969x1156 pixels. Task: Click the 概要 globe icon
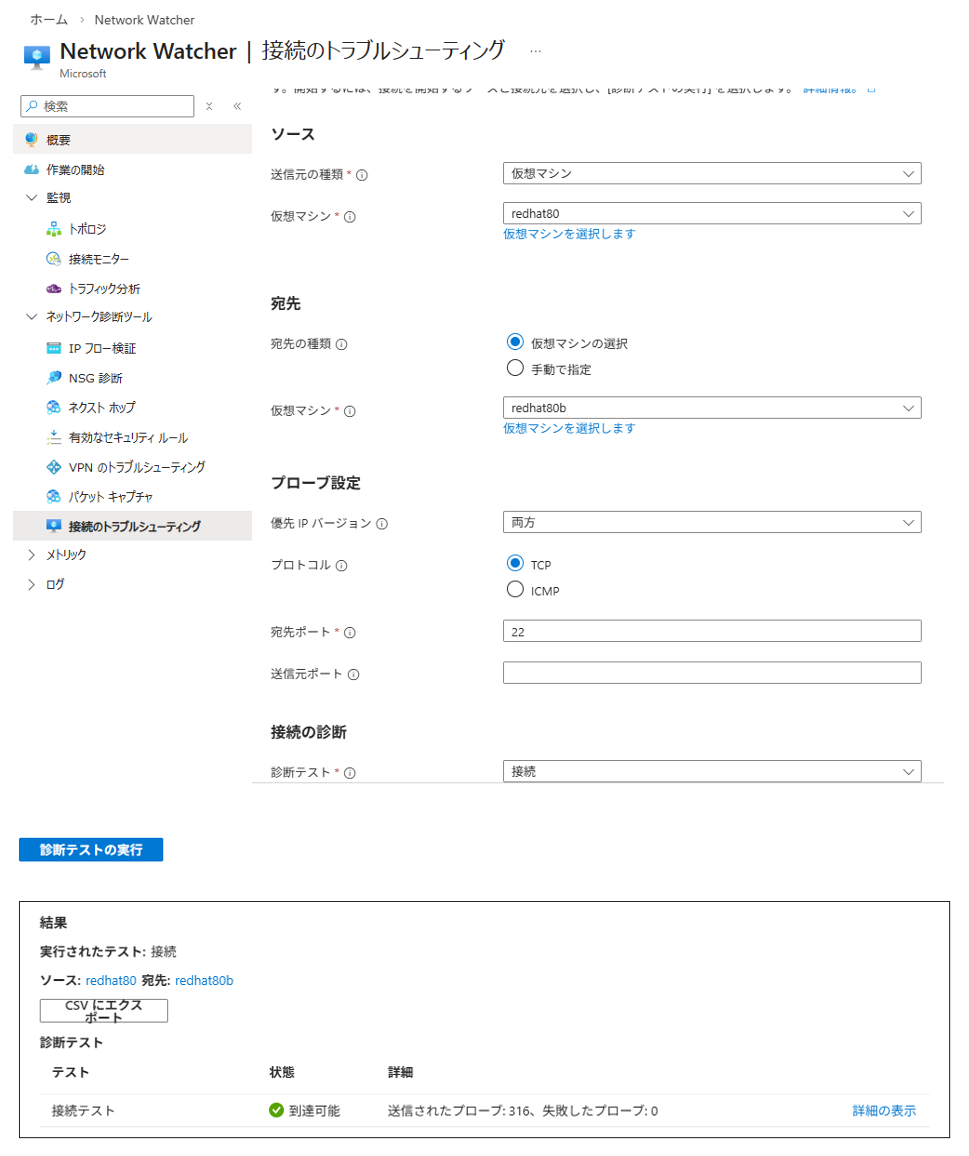coord(31,139)
